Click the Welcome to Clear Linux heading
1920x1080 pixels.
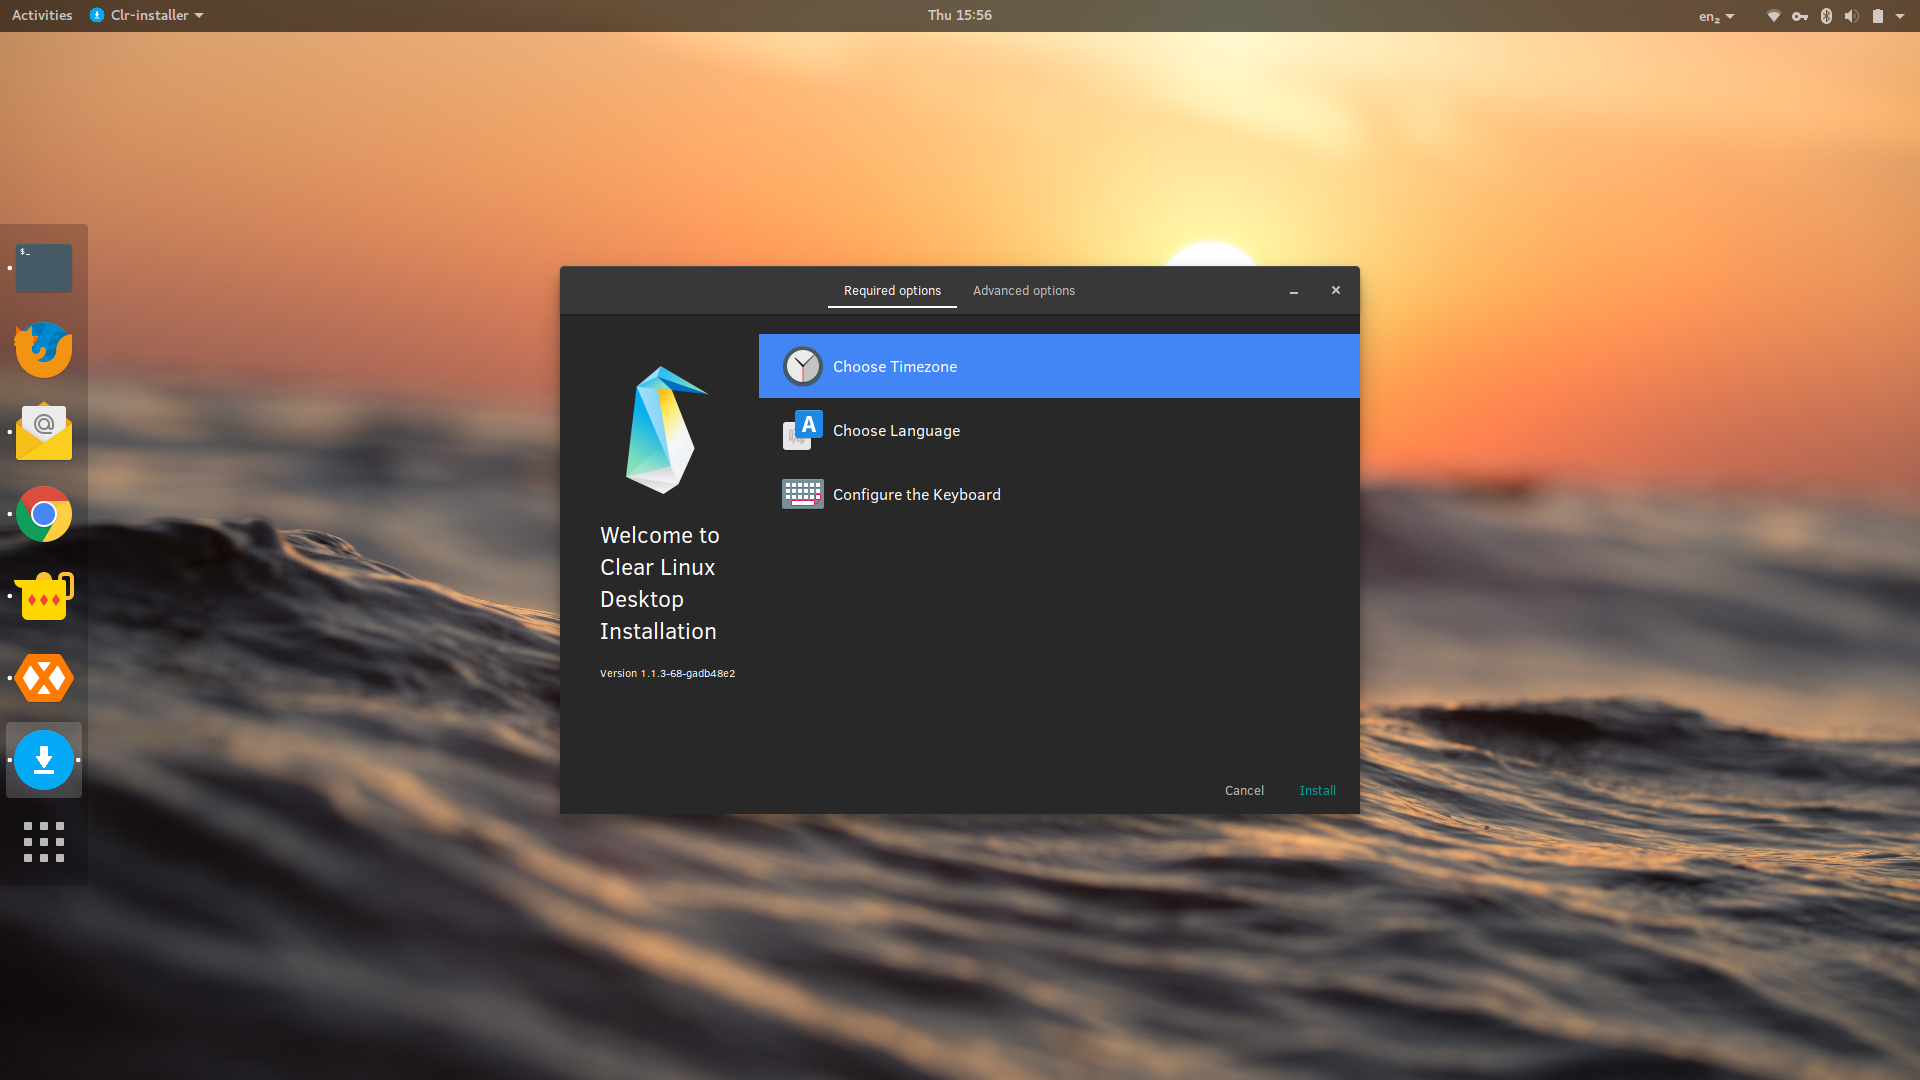coord(659,583)
